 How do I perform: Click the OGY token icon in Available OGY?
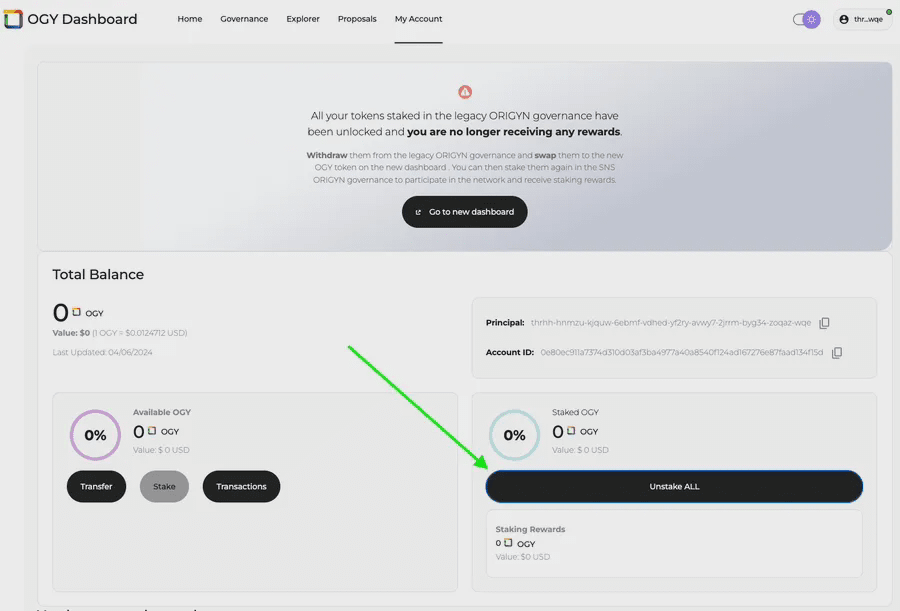152,431
